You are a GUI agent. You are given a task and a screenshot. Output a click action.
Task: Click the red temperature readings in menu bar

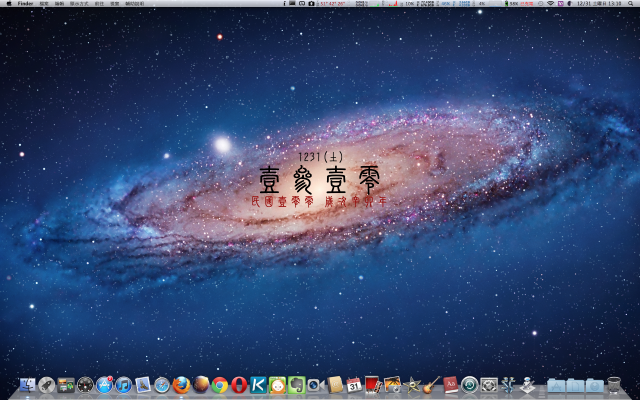click(x=332, y=3)
